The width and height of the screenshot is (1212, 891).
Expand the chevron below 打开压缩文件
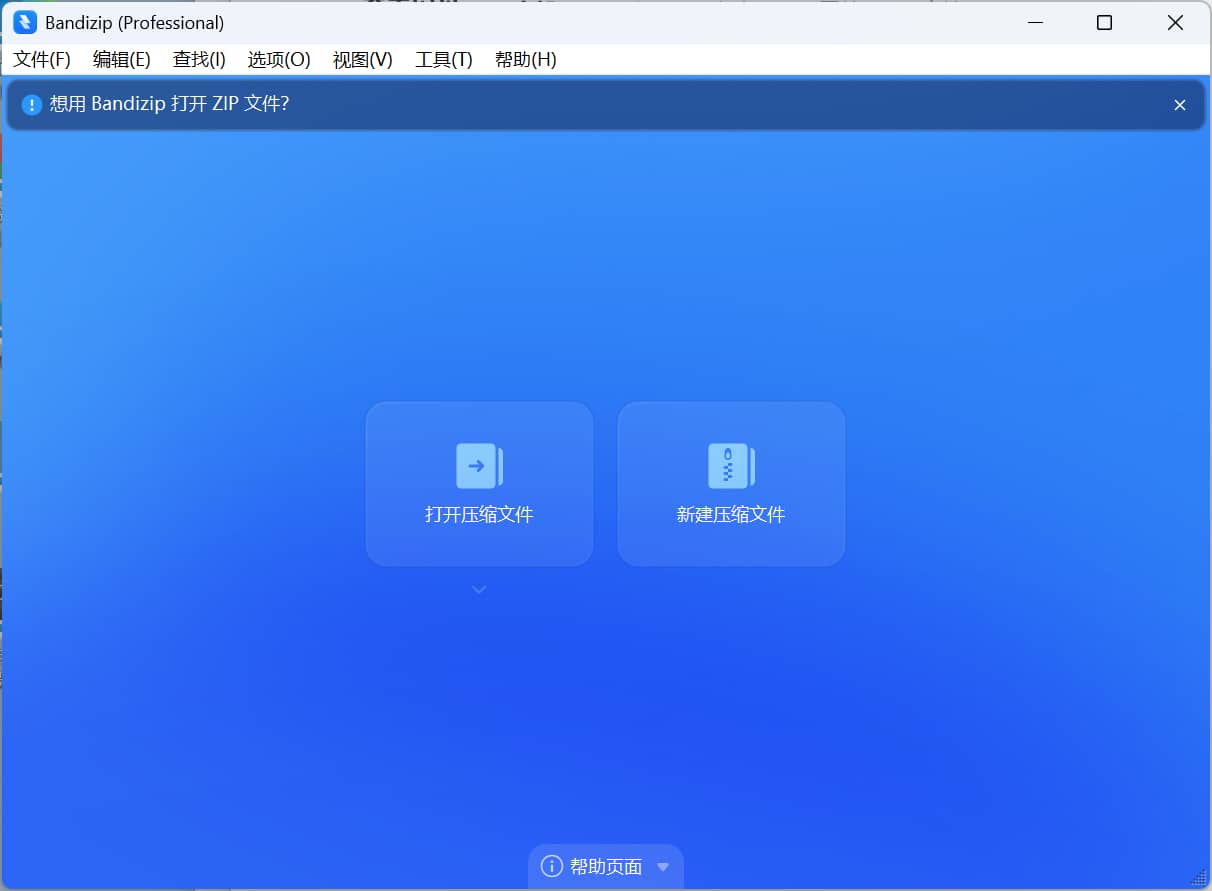[479, 590]
